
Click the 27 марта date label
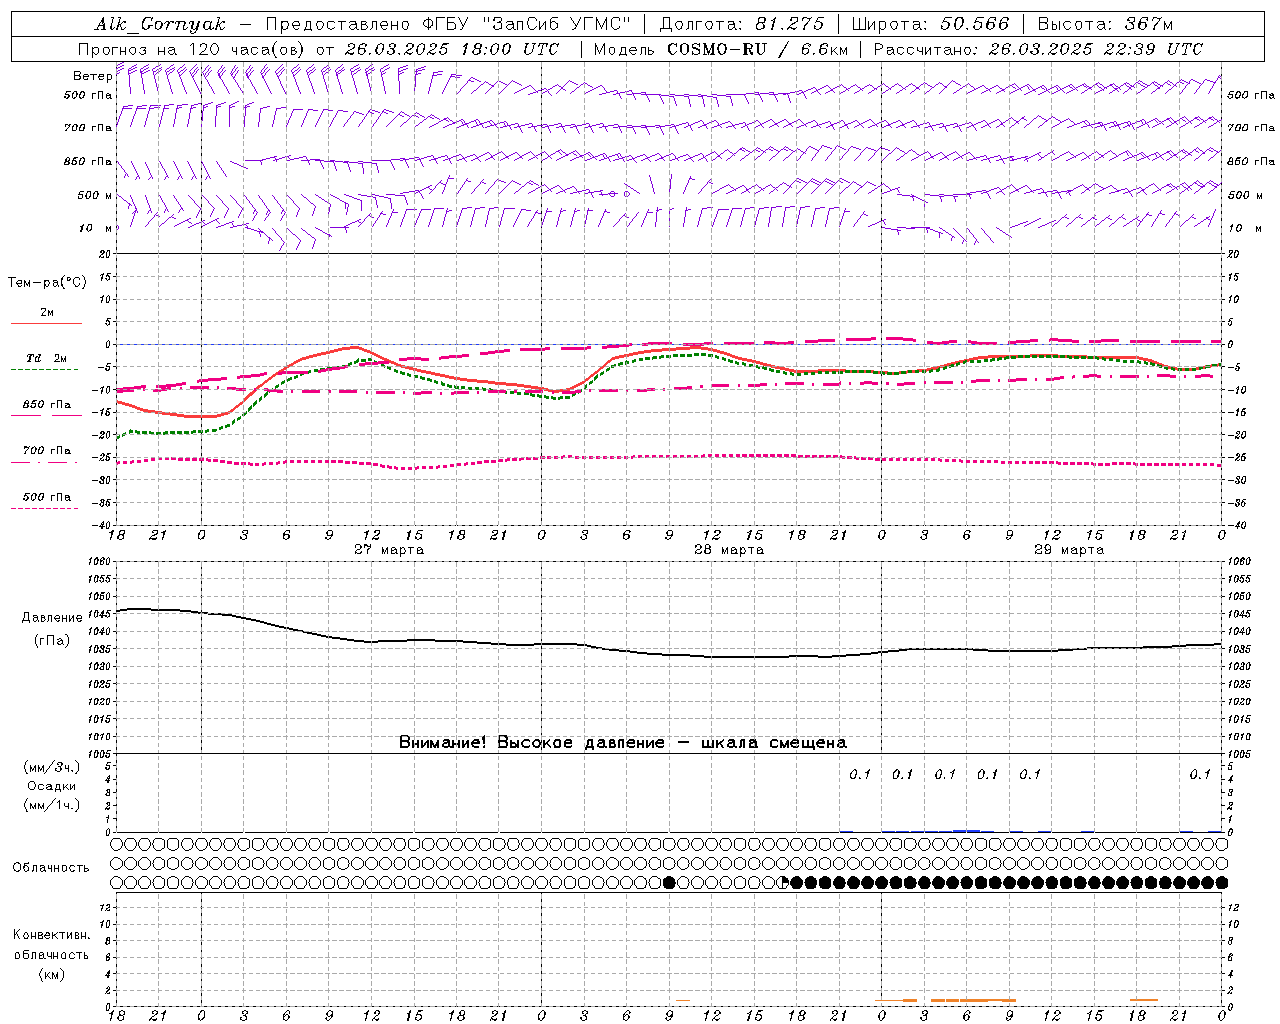(x=389, y=550)
